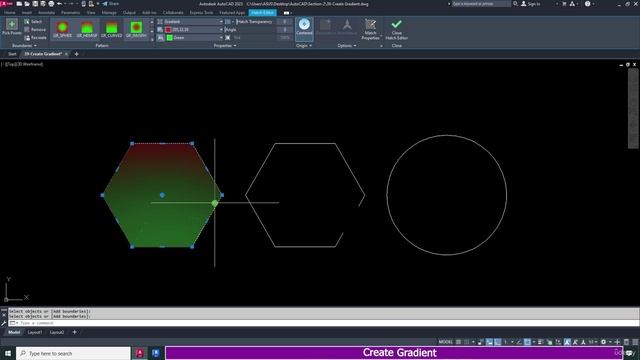Screen dimensions: 640x360
Task: Click the Windows taskbar search box
Action: click(73, 353)
